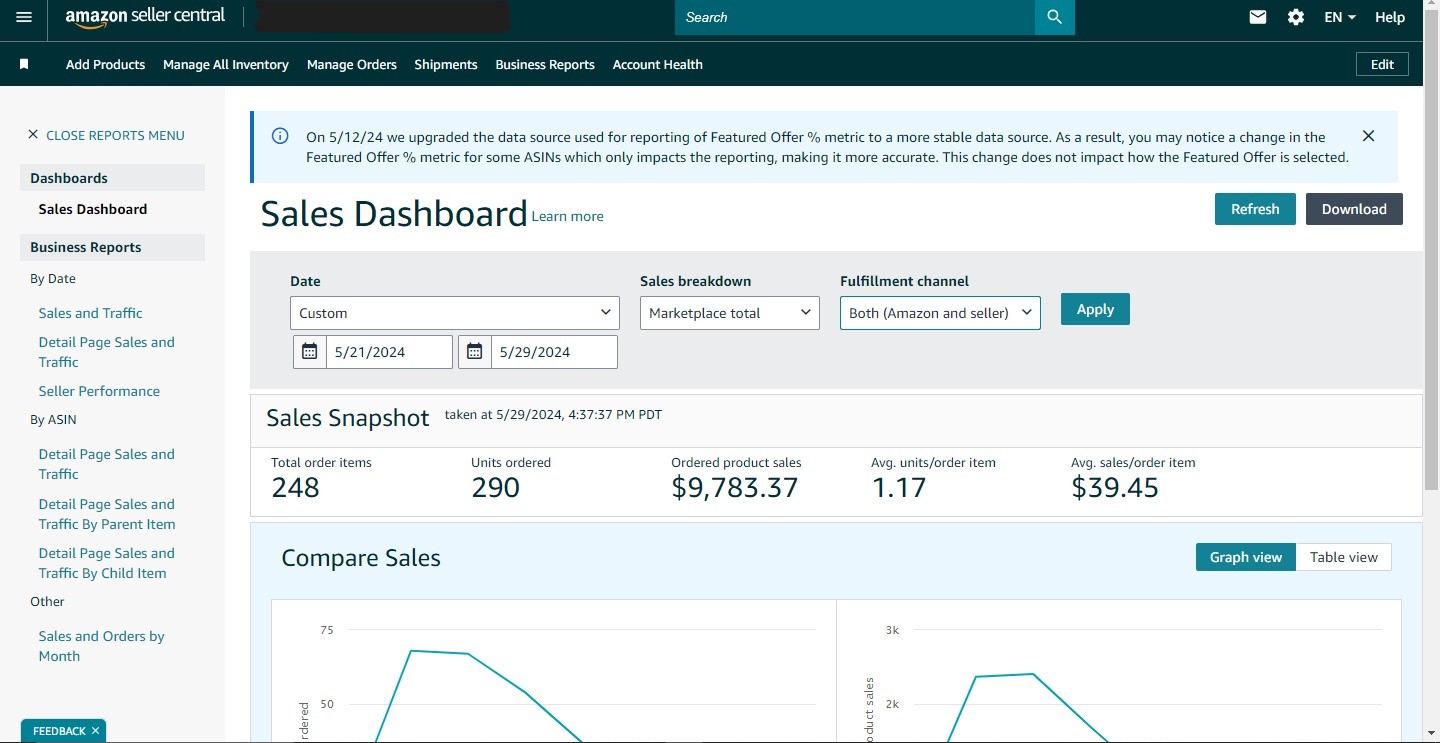Open By ASIN Detail Page Sales and Traffic
Screen dimensions: 1440x743
106,464
